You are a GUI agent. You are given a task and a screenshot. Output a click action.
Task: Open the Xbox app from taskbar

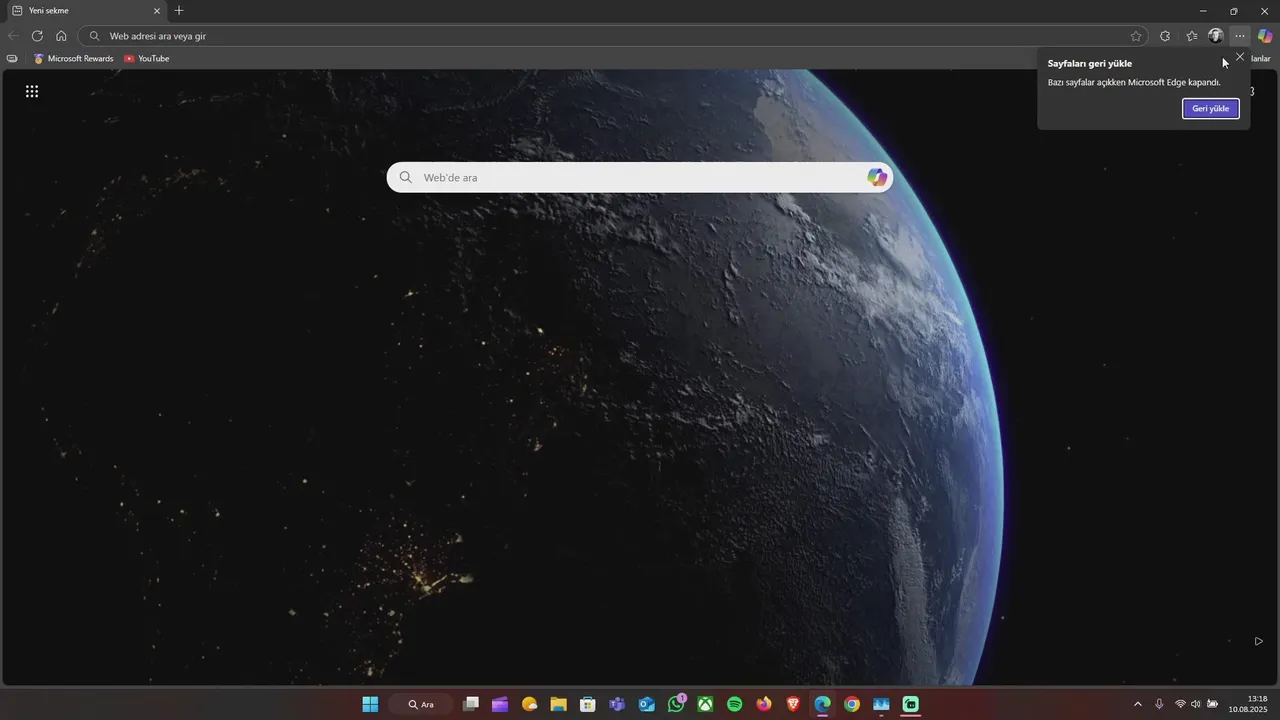[705, 704]
